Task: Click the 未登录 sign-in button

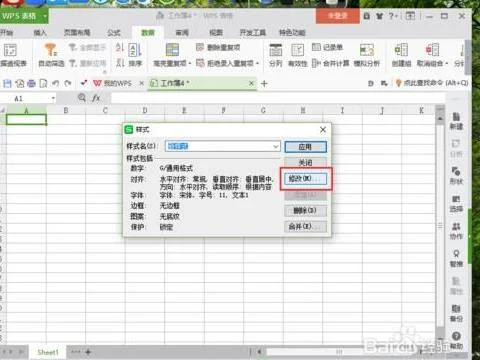Action: [x=338, y=16]
